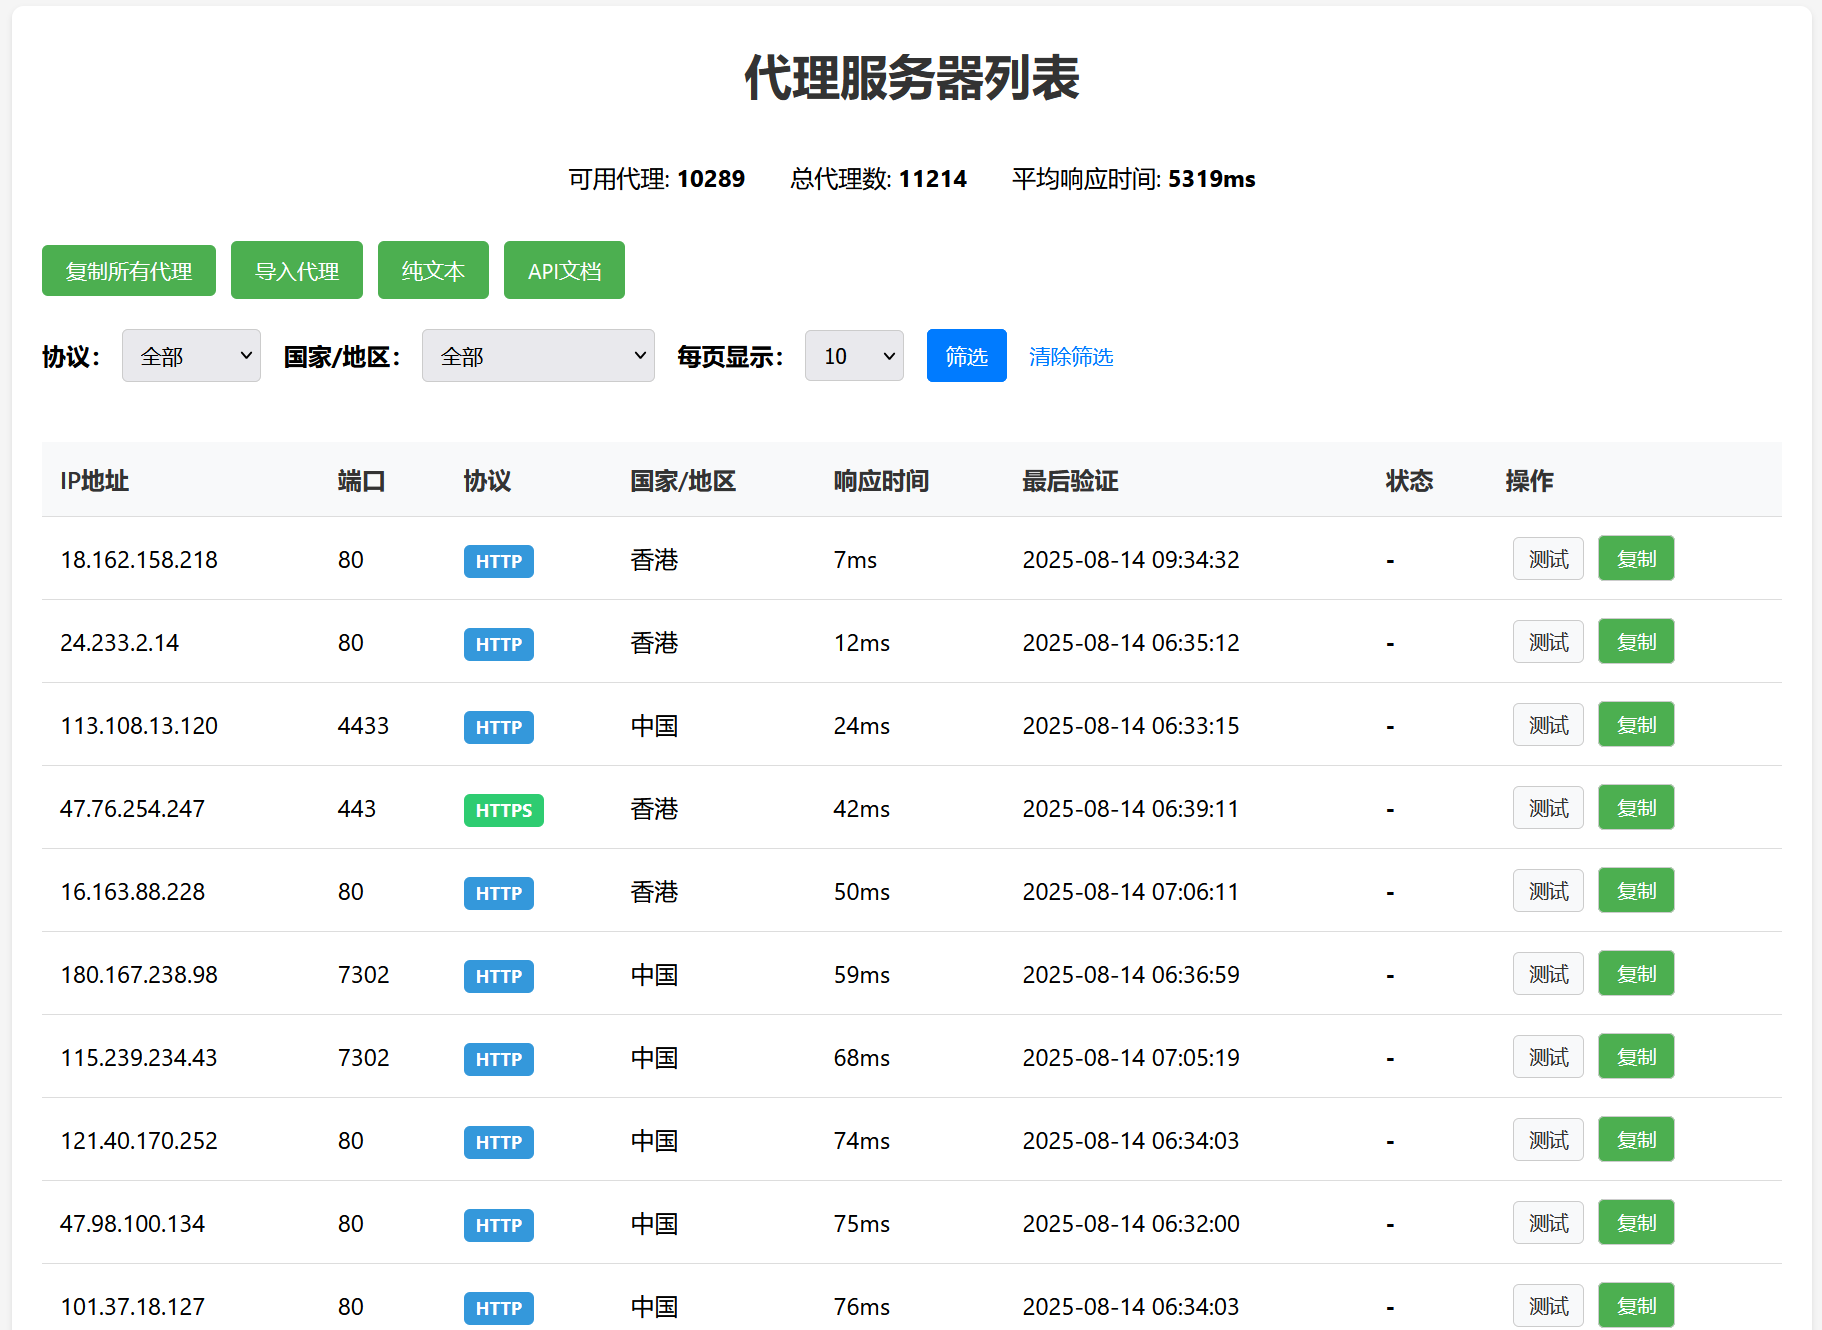Test proxy 47.98.100.134
This screenshot has width=1822, height=1330.
coord(1548,1223)
